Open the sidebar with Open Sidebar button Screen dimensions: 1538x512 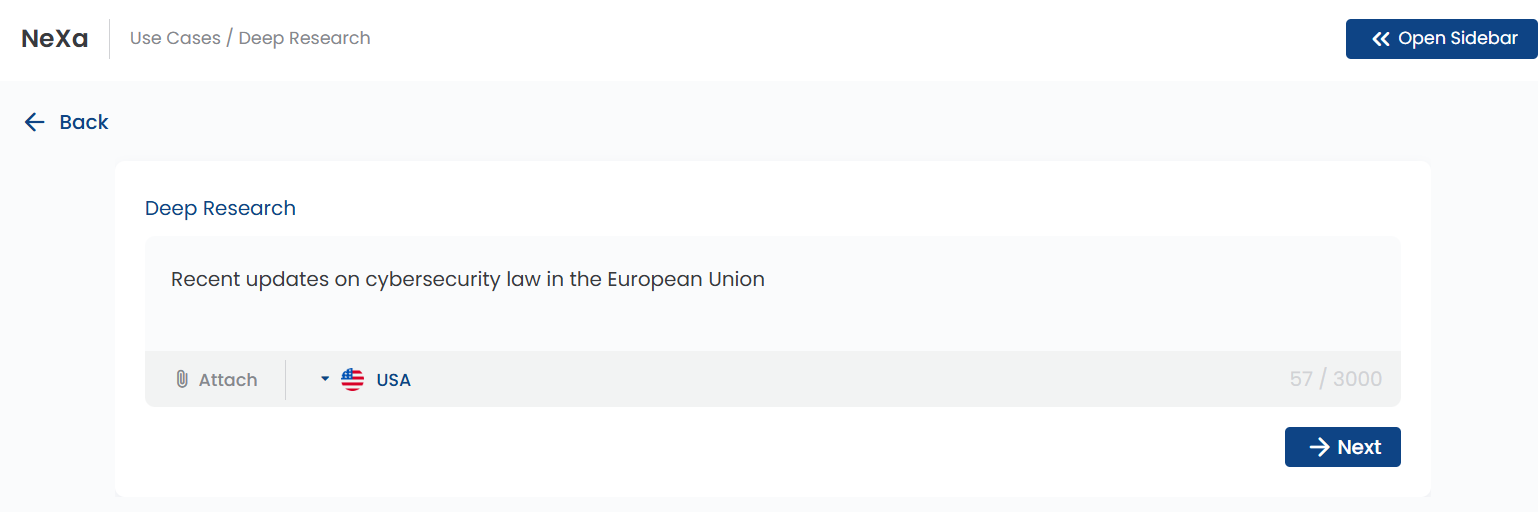tap(1441, 39)
